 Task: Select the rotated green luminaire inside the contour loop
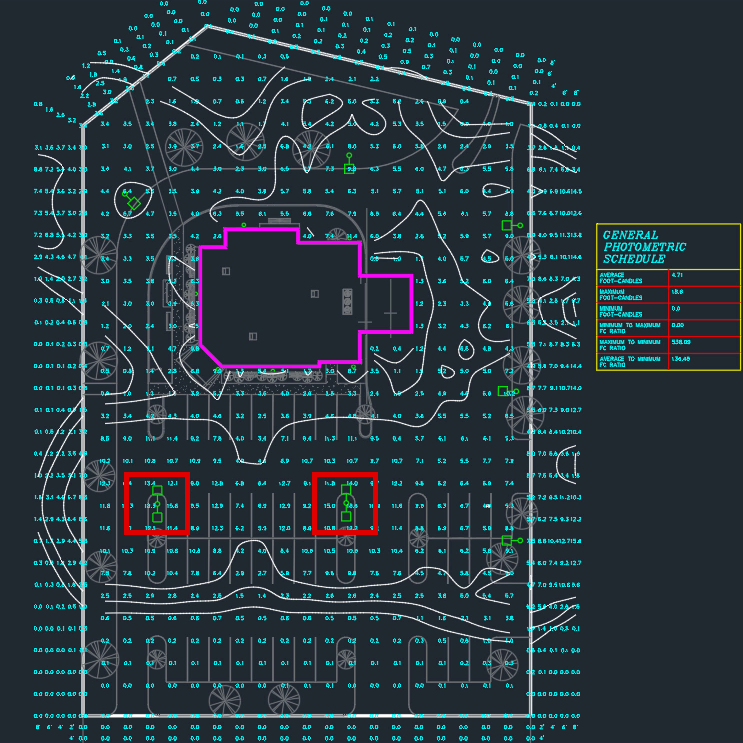[132, 201]
